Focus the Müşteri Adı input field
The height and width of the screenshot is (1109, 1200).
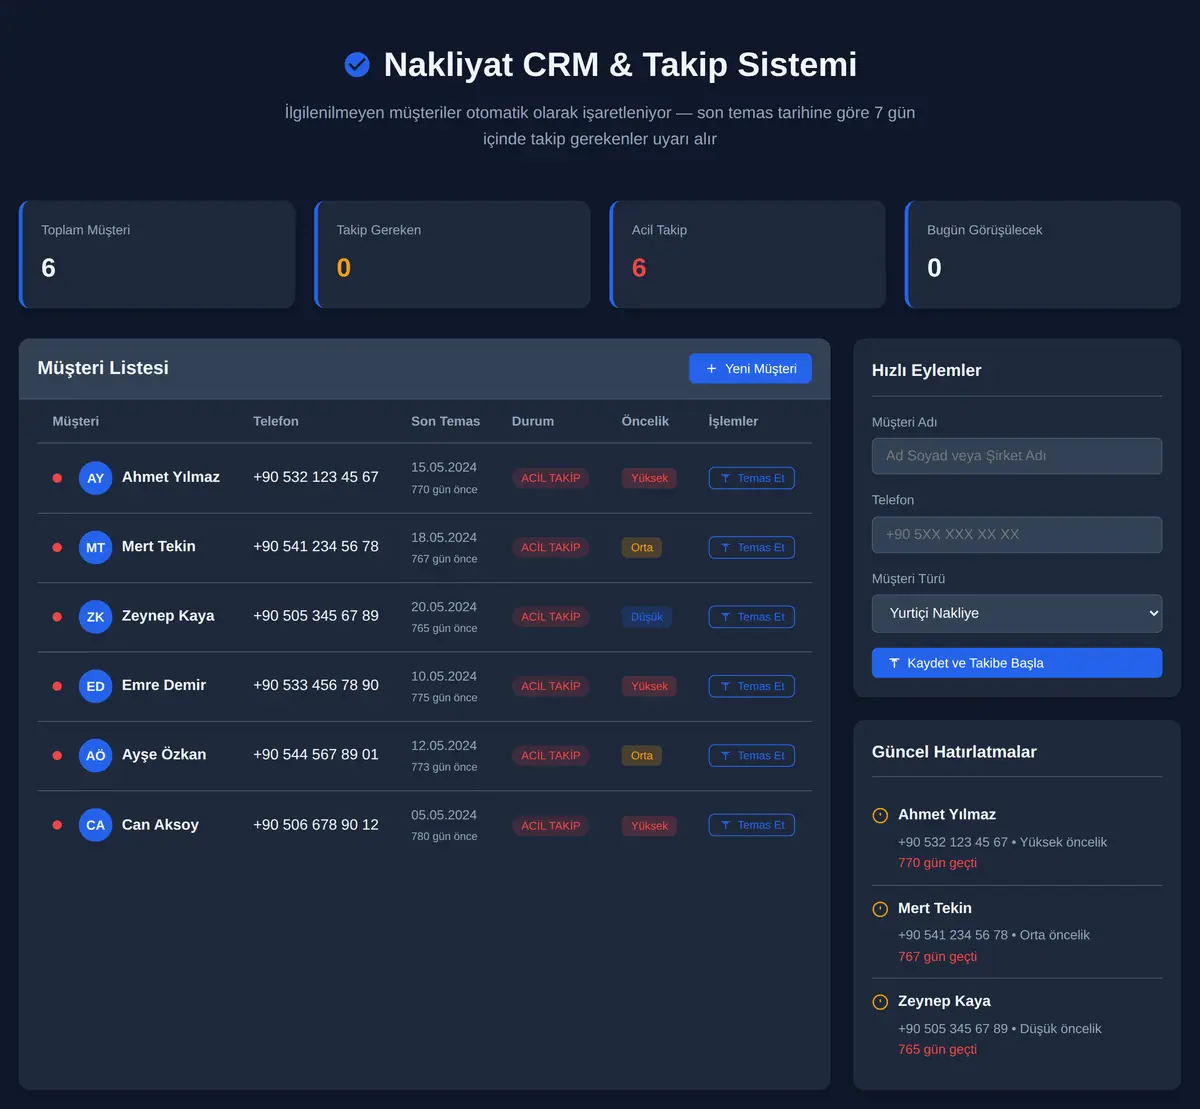[x=1017, y=456]
